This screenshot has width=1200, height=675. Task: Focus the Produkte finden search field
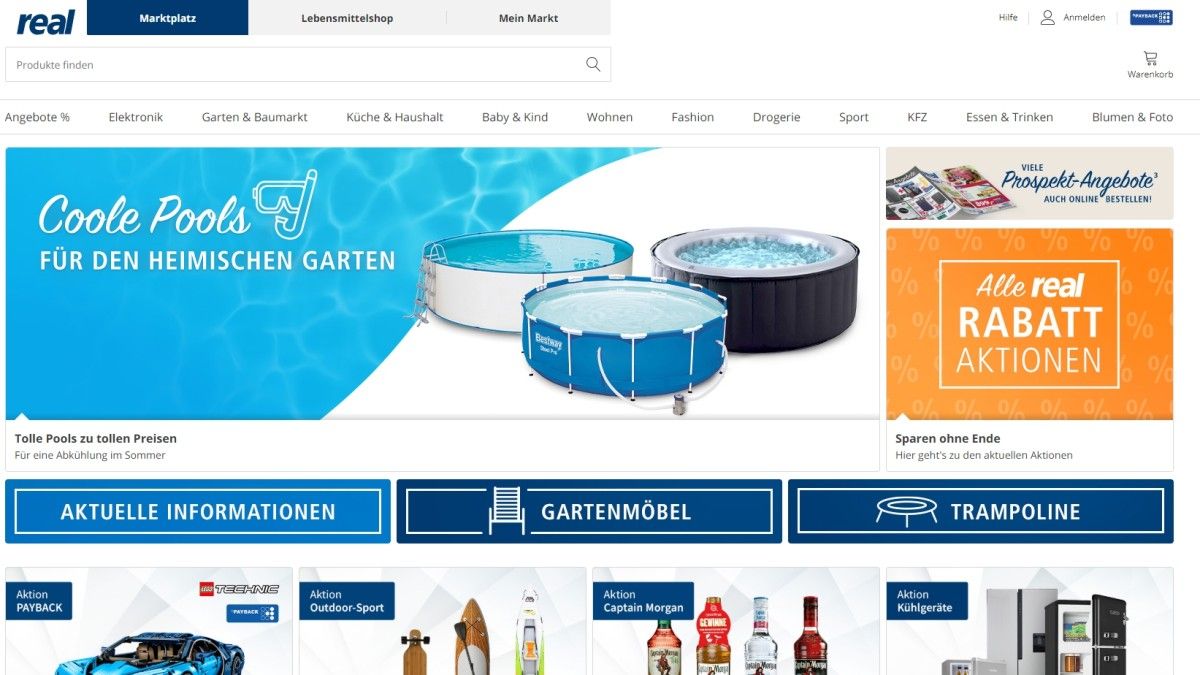click(295, 64)
